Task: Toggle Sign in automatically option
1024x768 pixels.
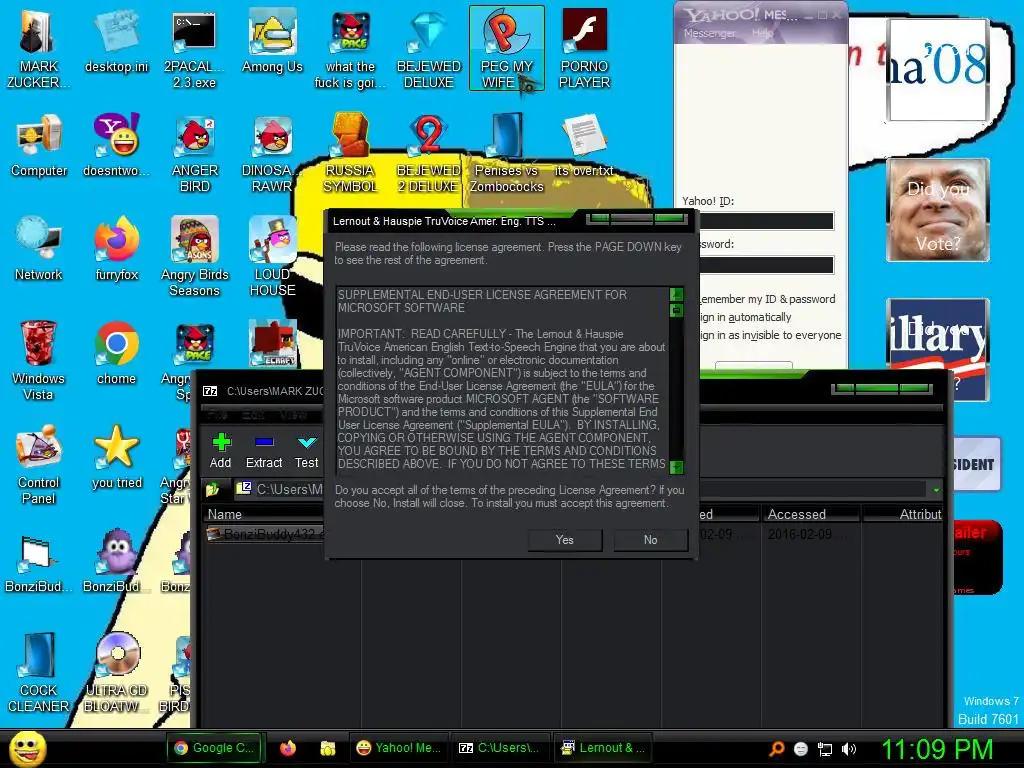Action: coord(745,317)
